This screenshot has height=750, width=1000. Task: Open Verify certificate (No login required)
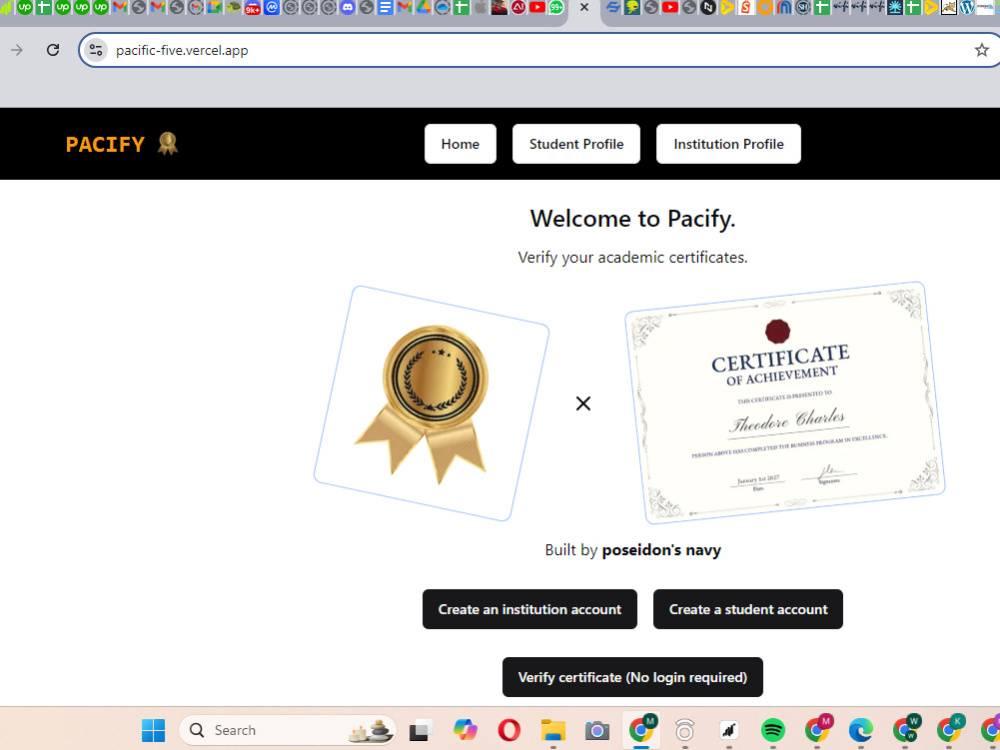tap(632, 677)
